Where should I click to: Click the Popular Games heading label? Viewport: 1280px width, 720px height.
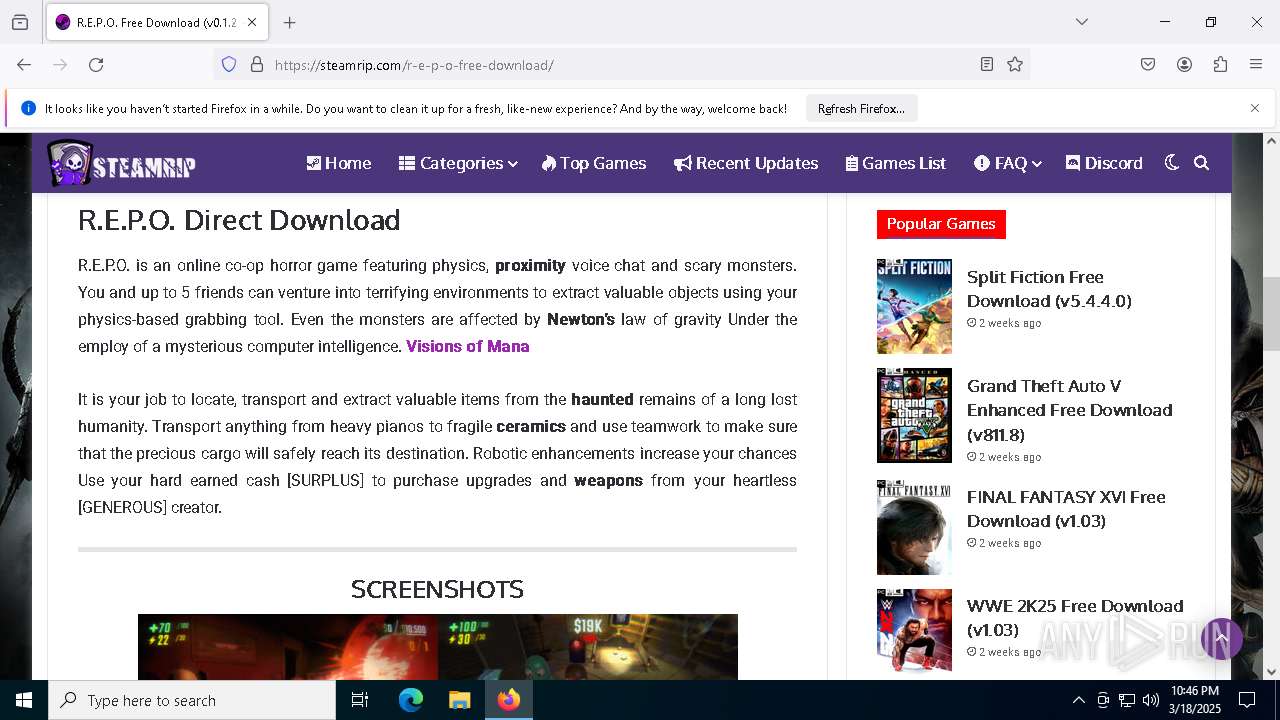click(941, 224)
